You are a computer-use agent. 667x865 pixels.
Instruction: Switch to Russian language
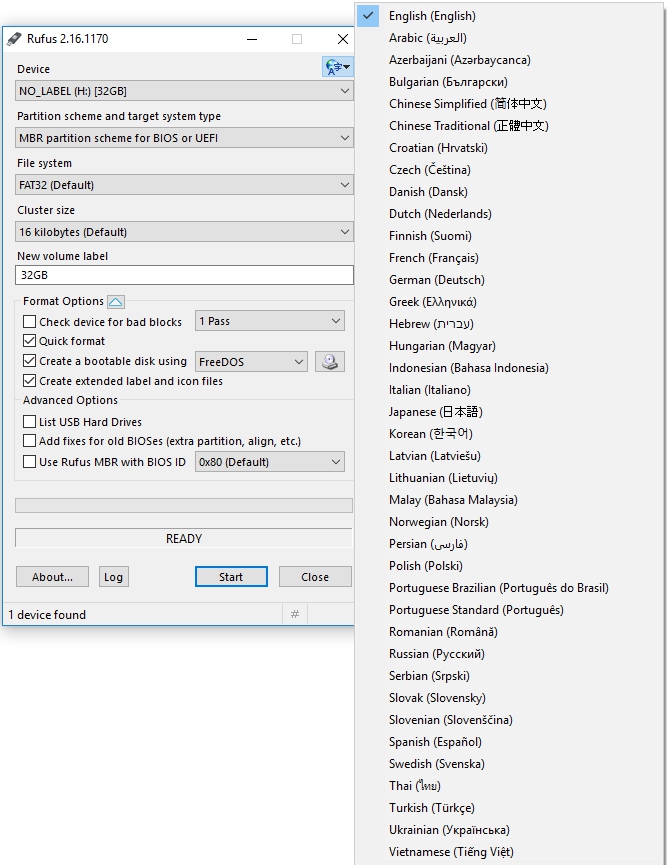tap(509, 654)
